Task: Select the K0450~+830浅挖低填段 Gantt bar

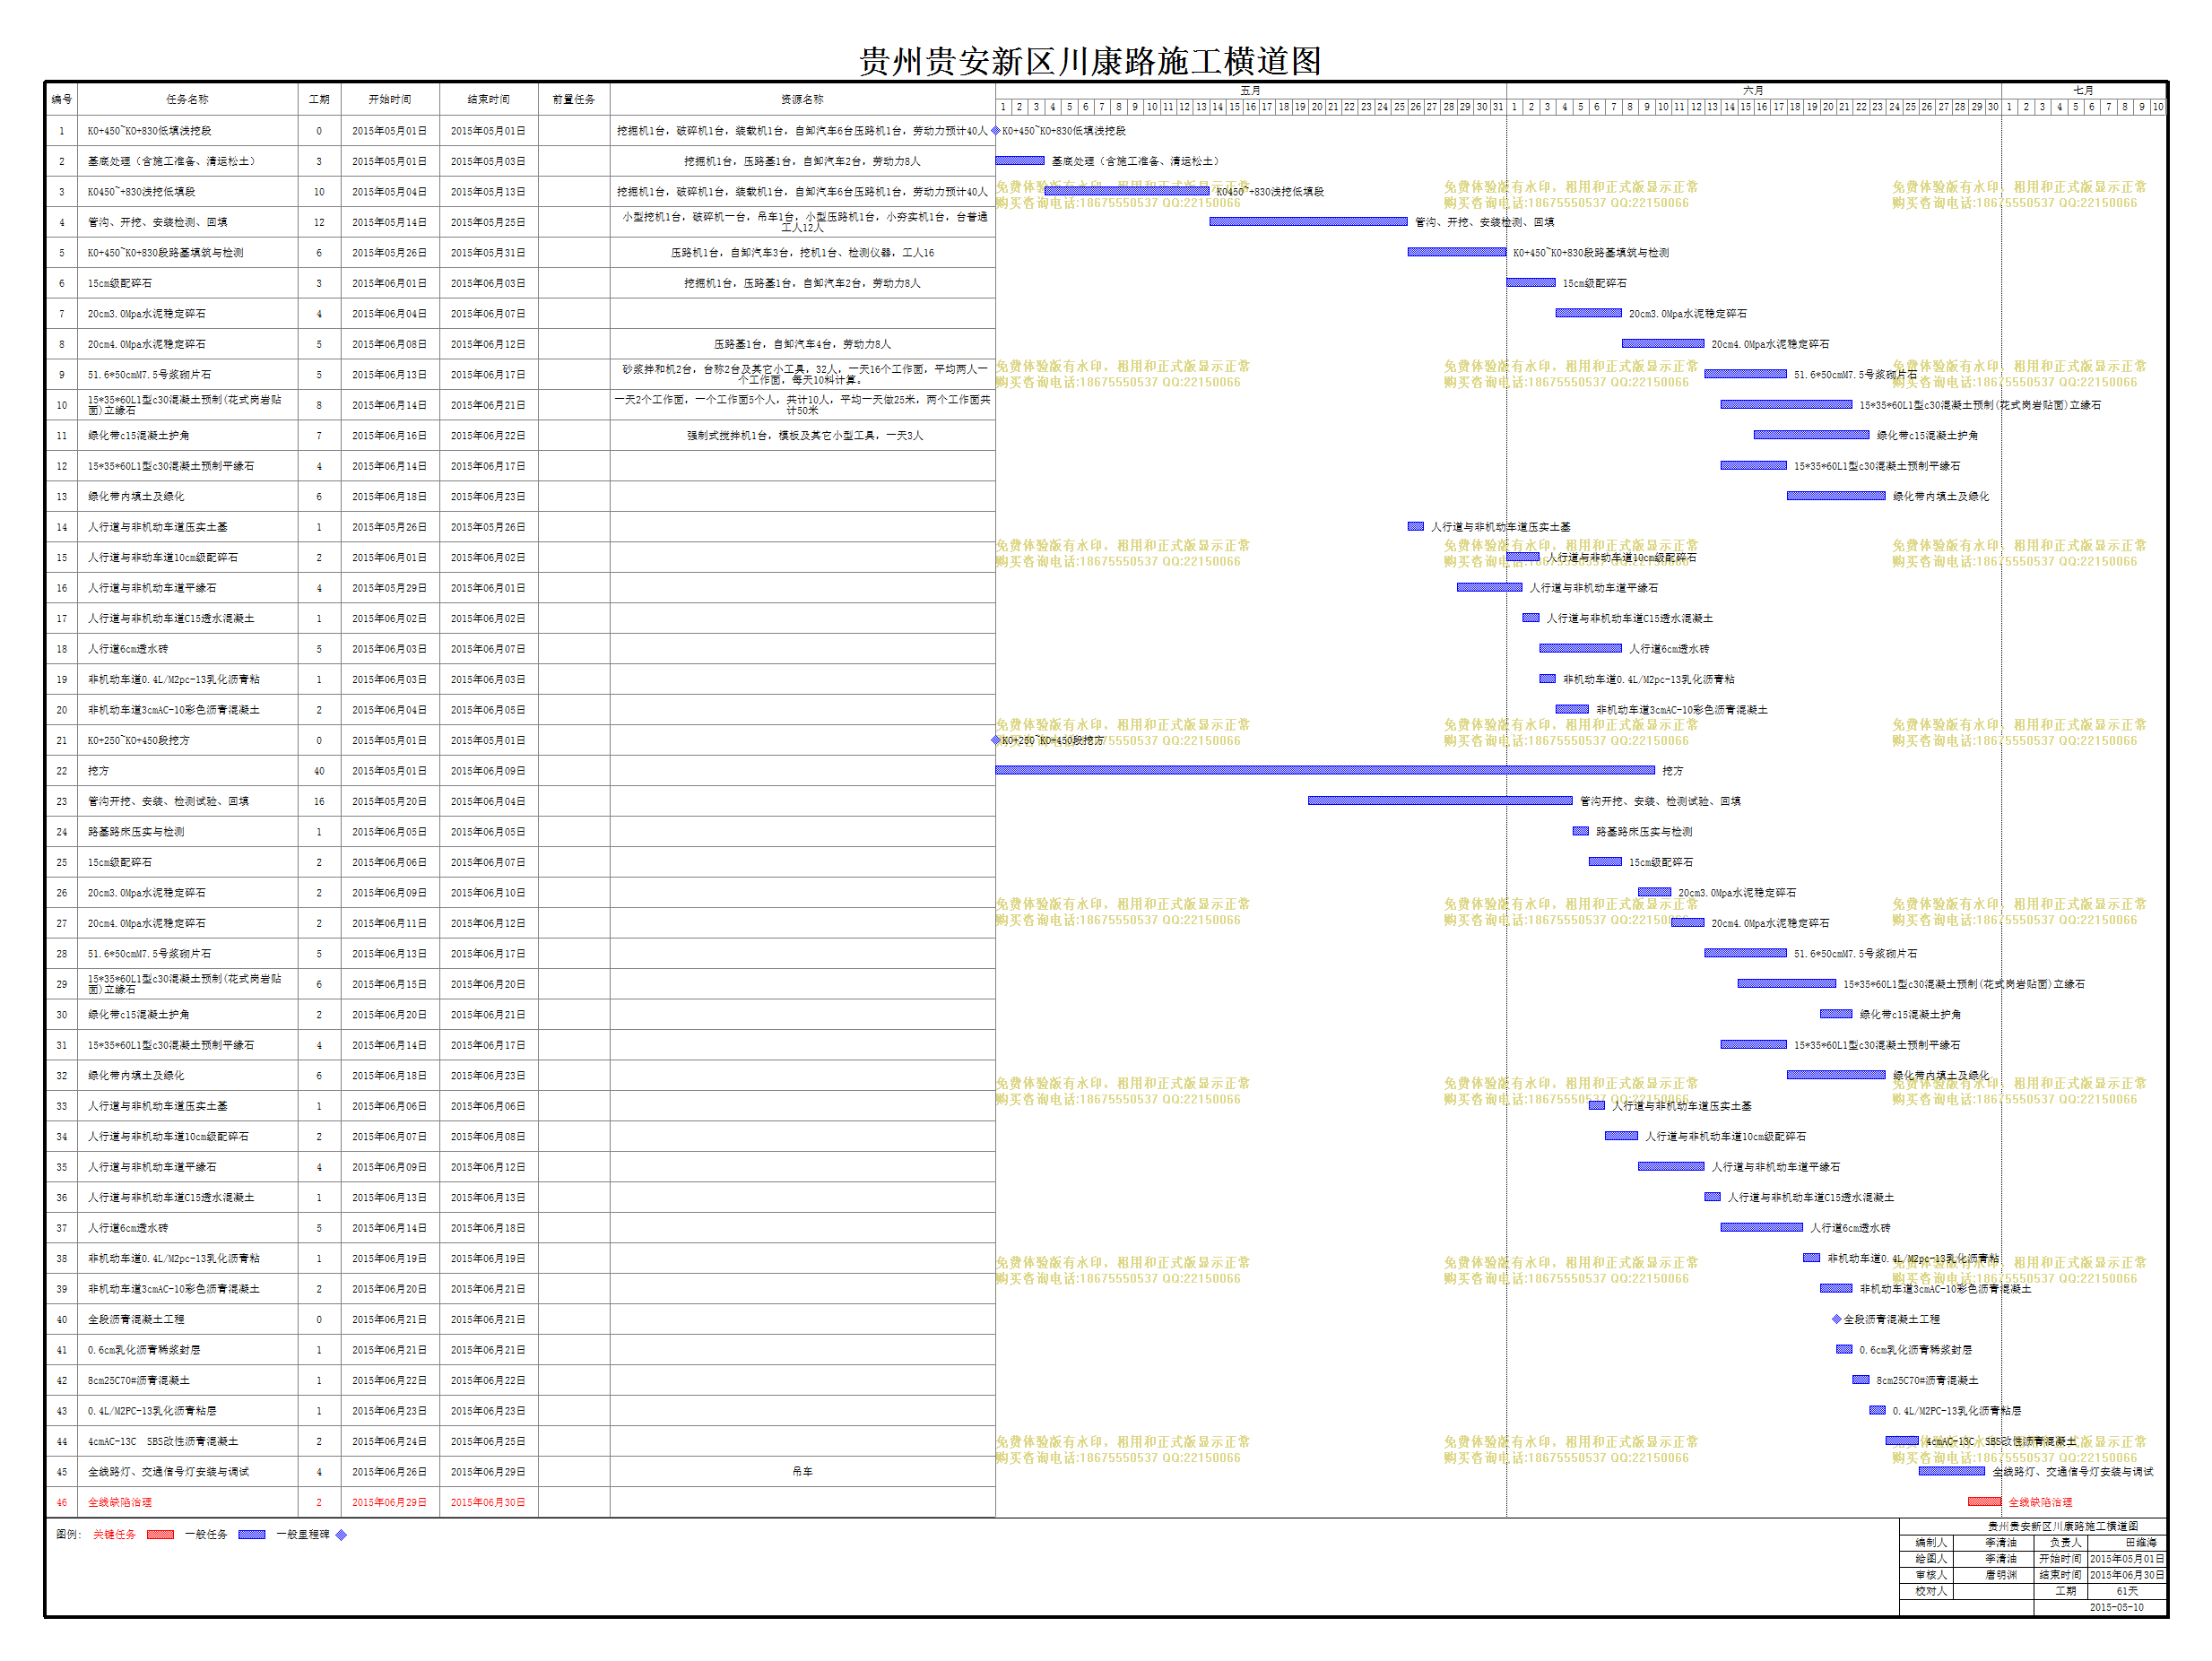Action: coord(1127,191)
